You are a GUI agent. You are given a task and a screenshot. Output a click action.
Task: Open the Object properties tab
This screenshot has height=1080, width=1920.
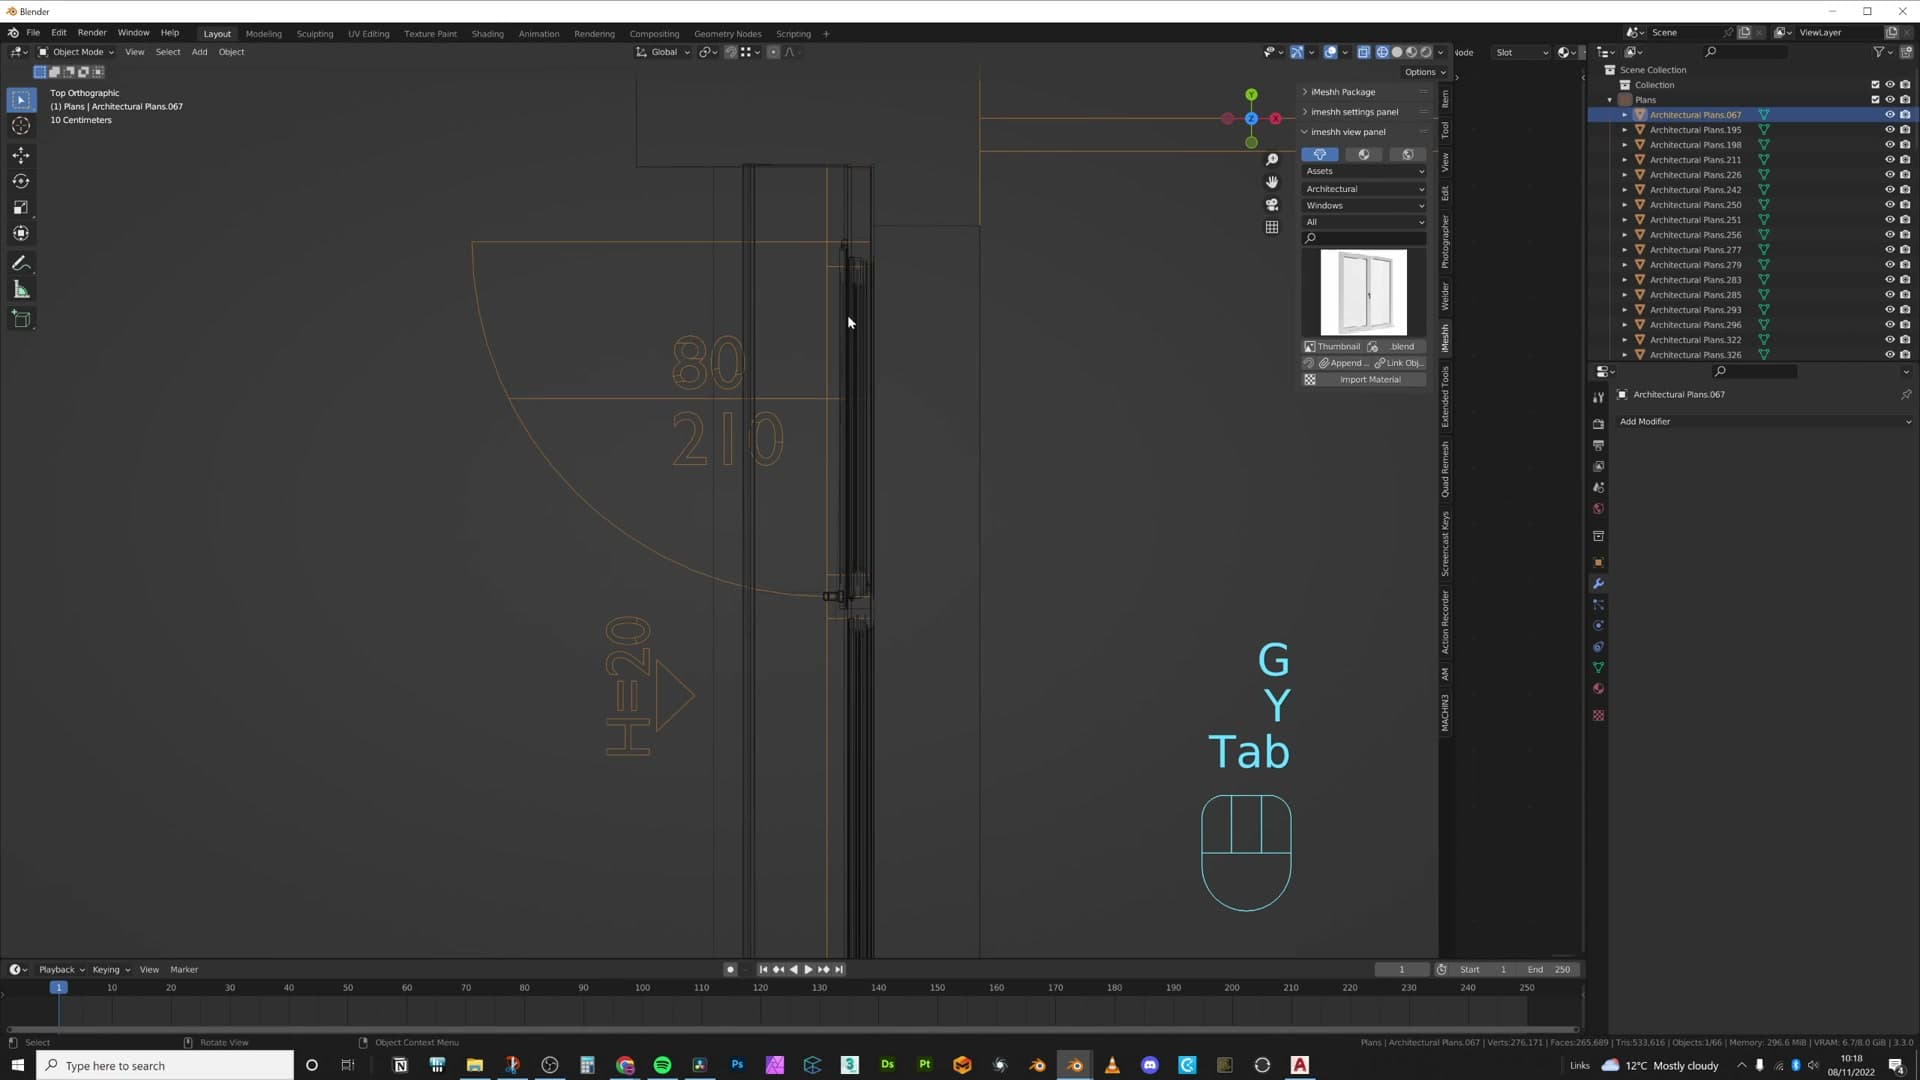tap(1598, 562)
